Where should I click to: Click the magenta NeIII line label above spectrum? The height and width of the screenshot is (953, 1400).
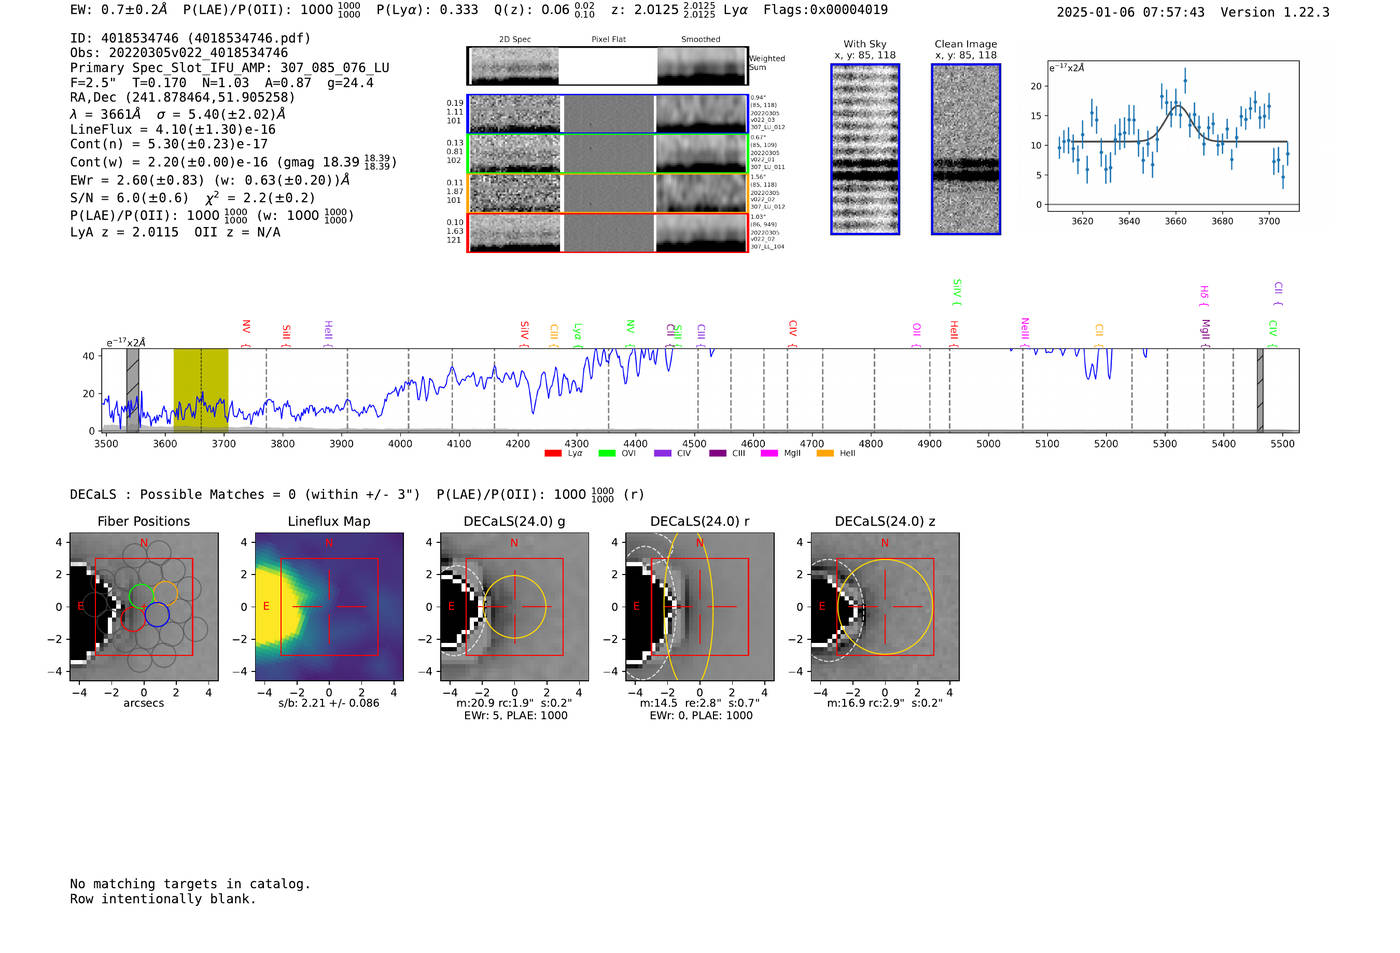[1025, 330]
